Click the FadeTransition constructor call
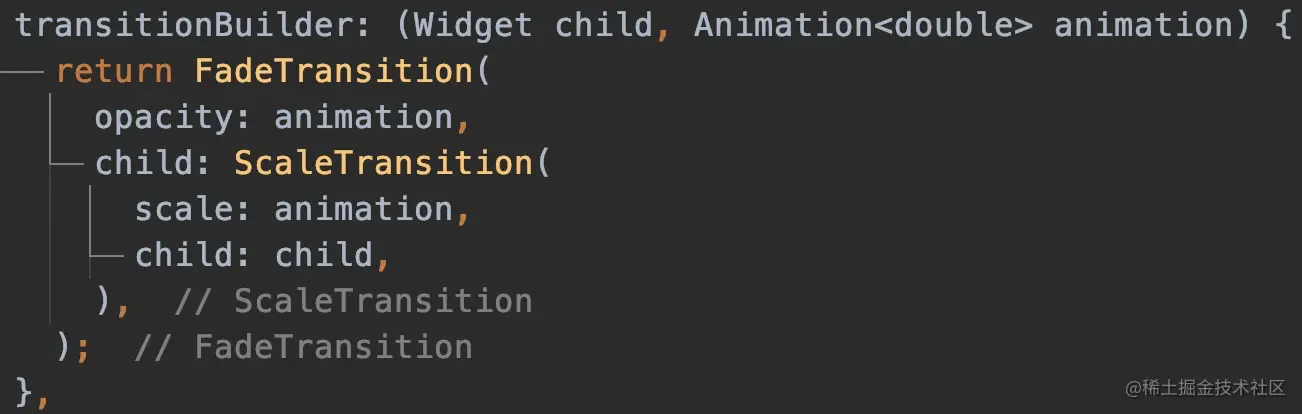The height and width of the screenshot is (414, 1302). (334, 72)
